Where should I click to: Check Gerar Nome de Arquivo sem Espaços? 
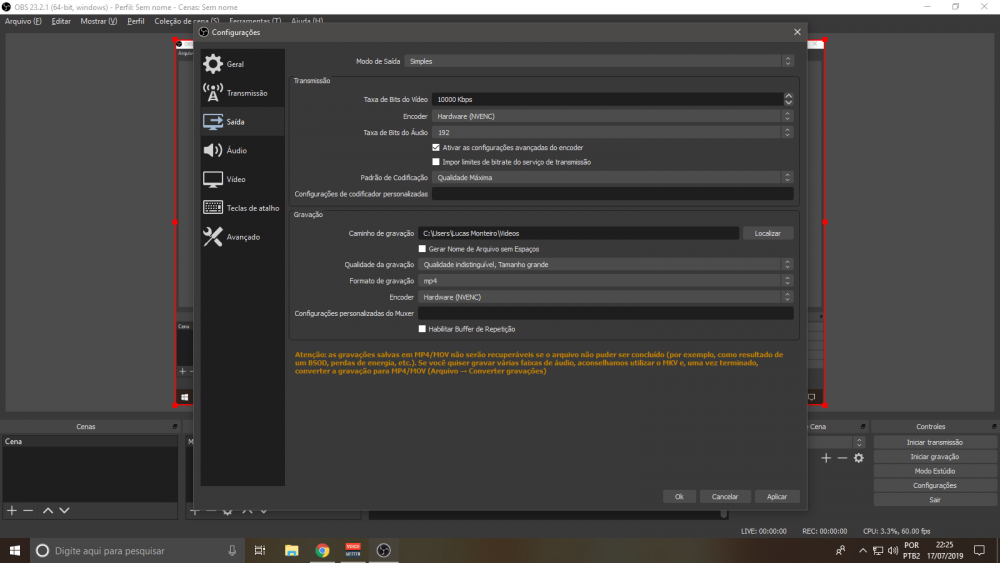(422, 249)
